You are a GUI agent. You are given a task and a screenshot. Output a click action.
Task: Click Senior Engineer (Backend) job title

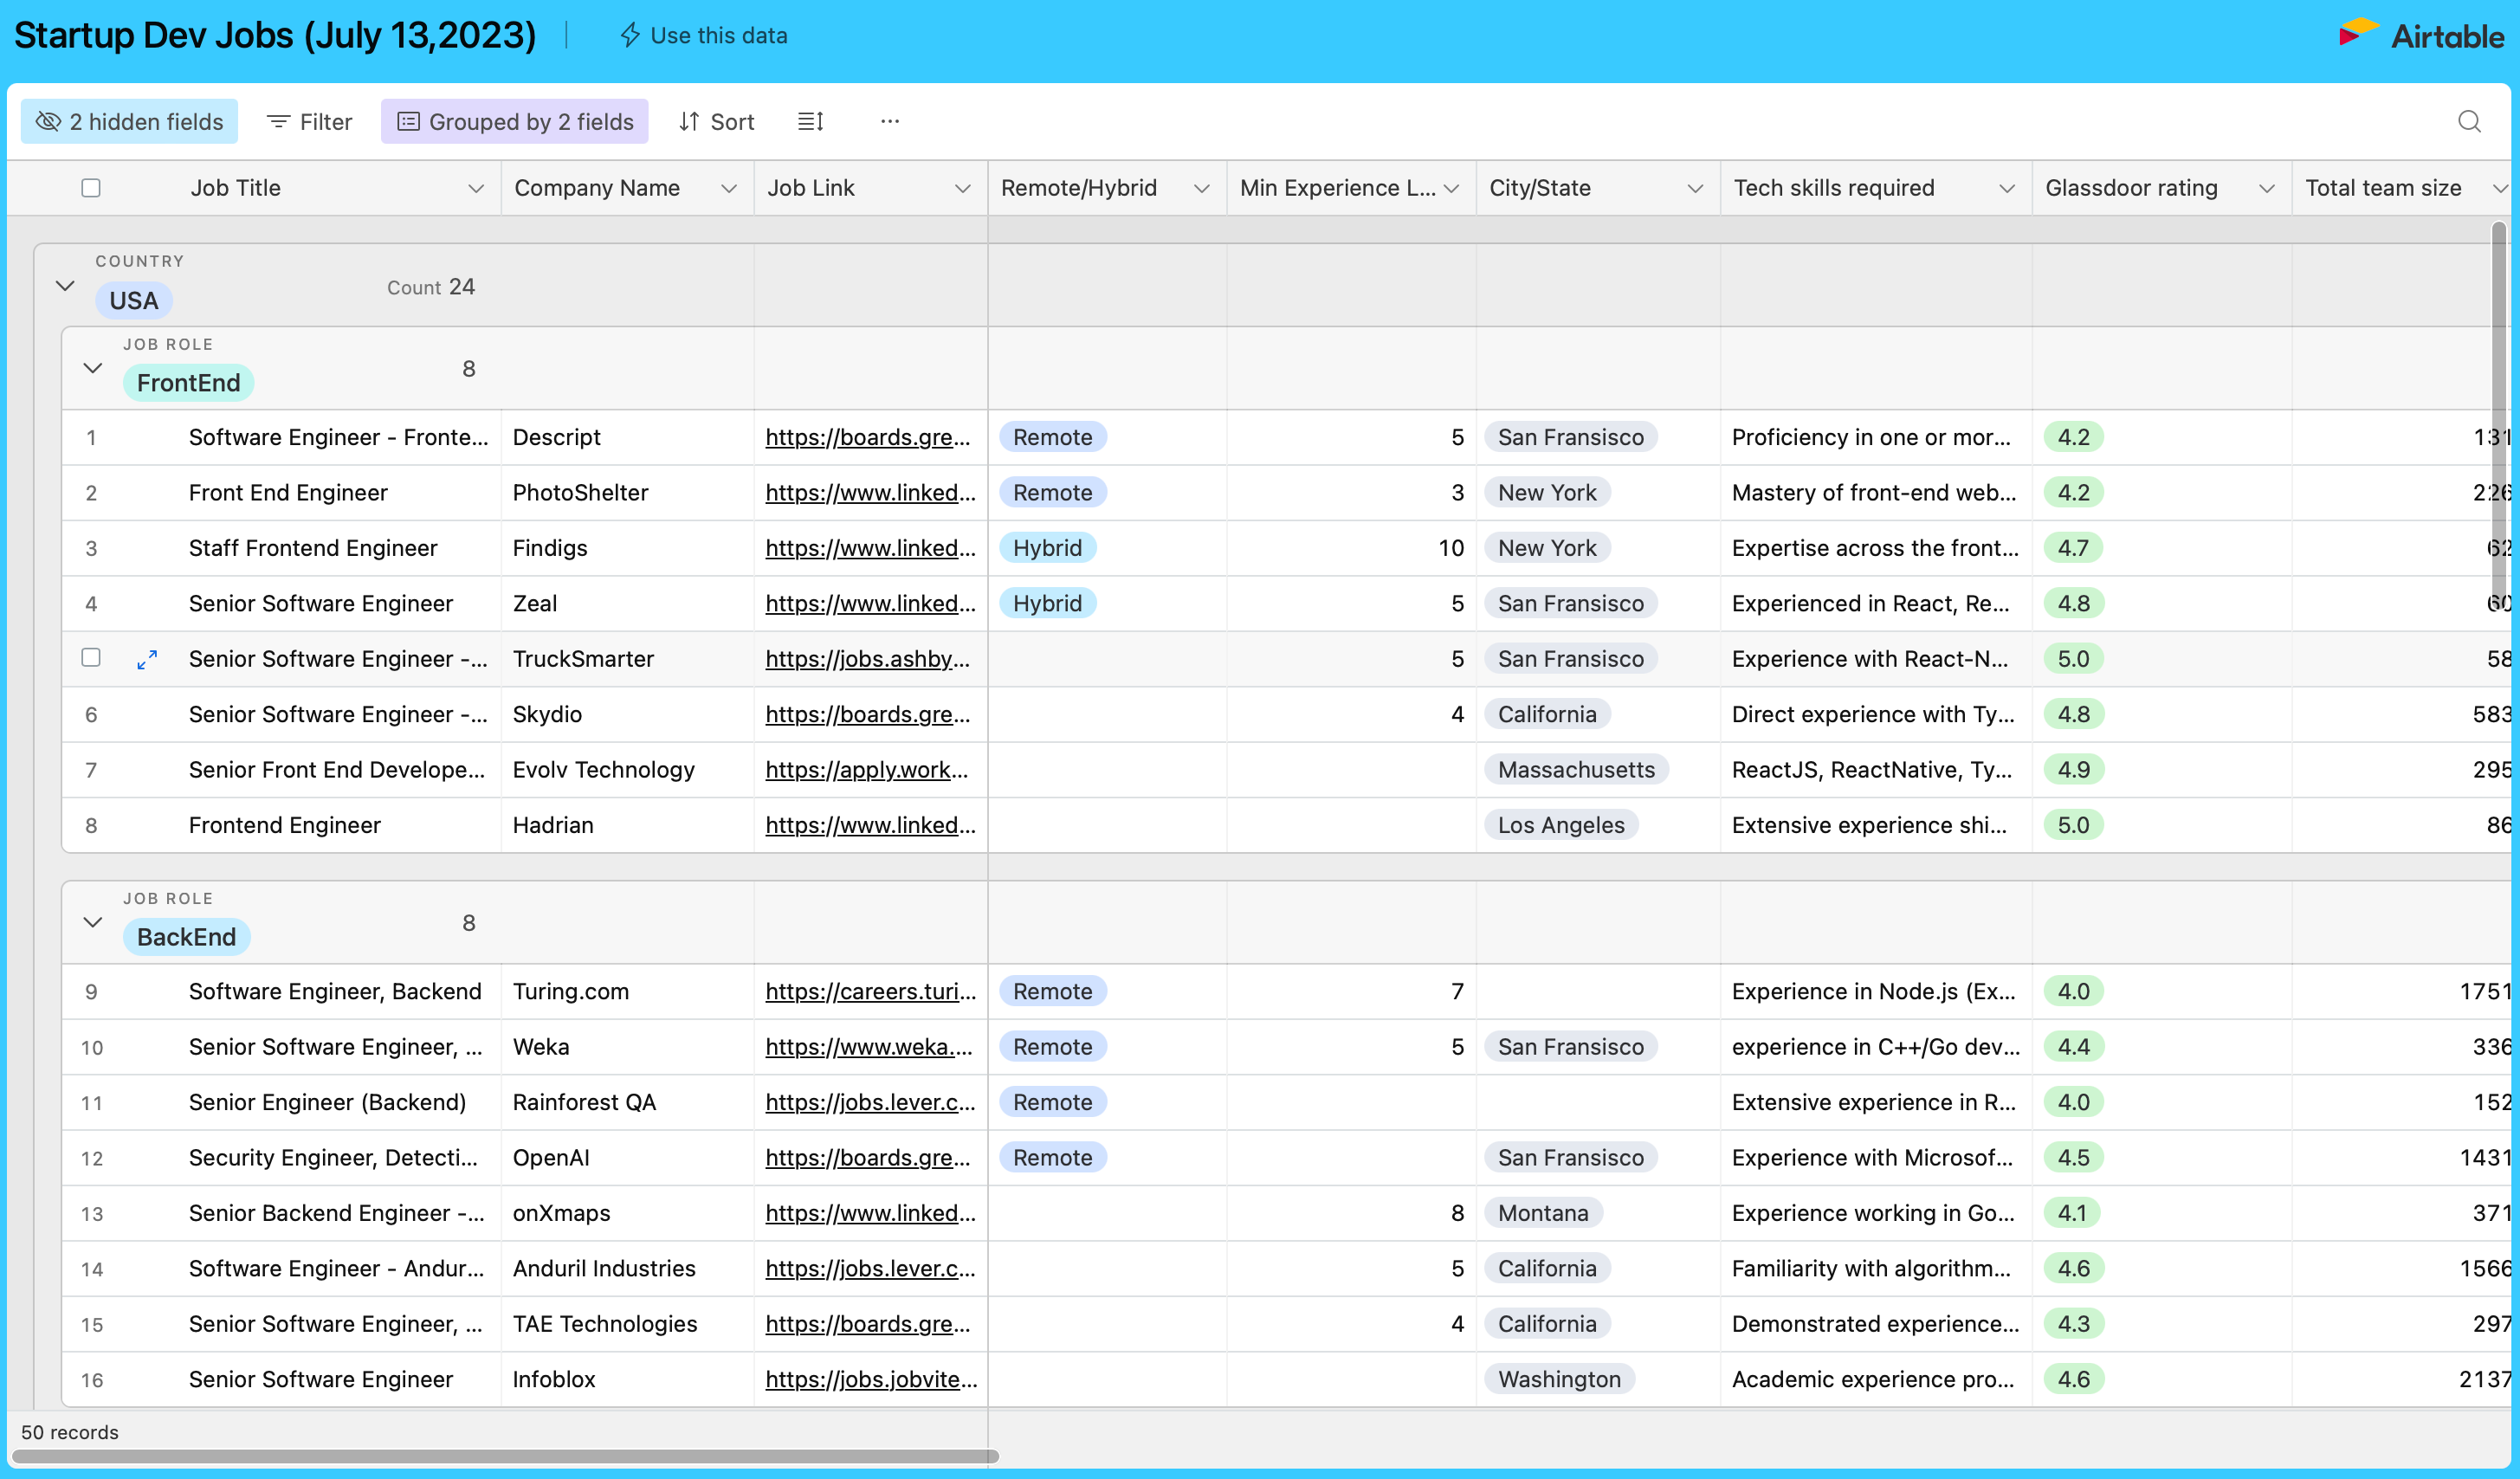327,1102
